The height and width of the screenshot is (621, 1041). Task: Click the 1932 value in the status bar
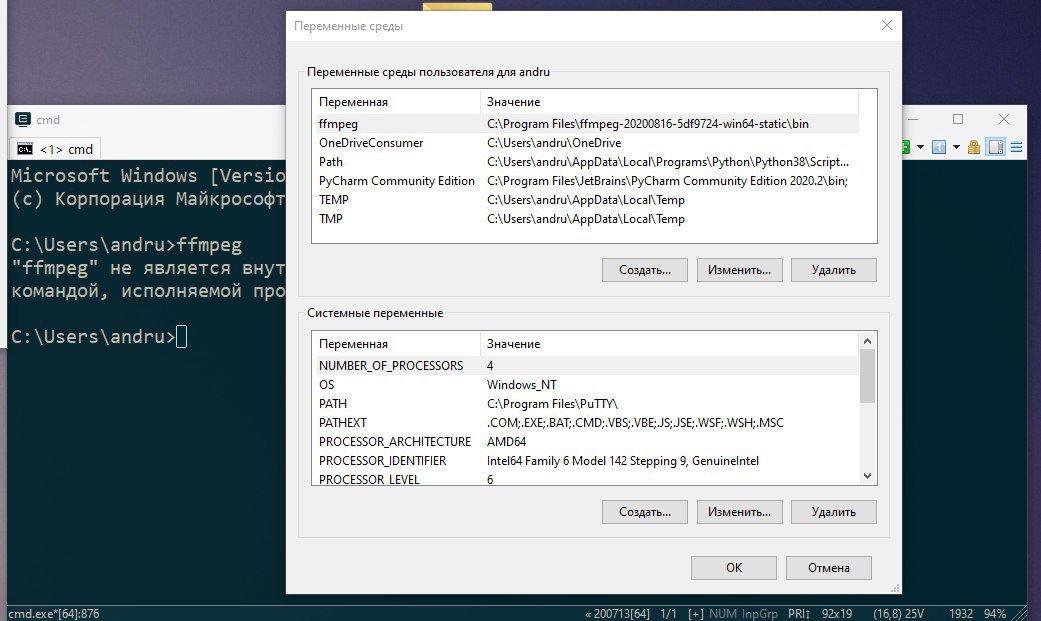click(x=961, y=614)
